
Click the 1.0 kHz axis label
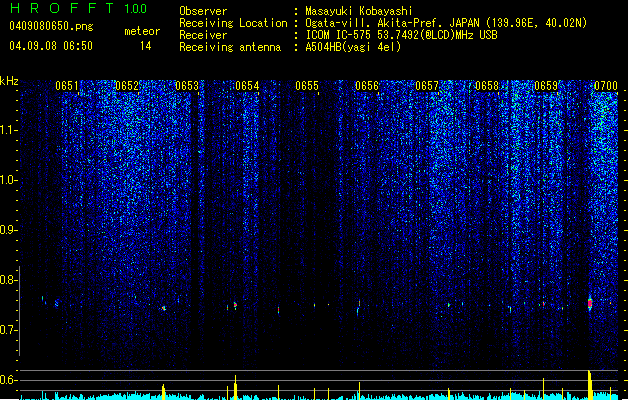click(7, 180)
